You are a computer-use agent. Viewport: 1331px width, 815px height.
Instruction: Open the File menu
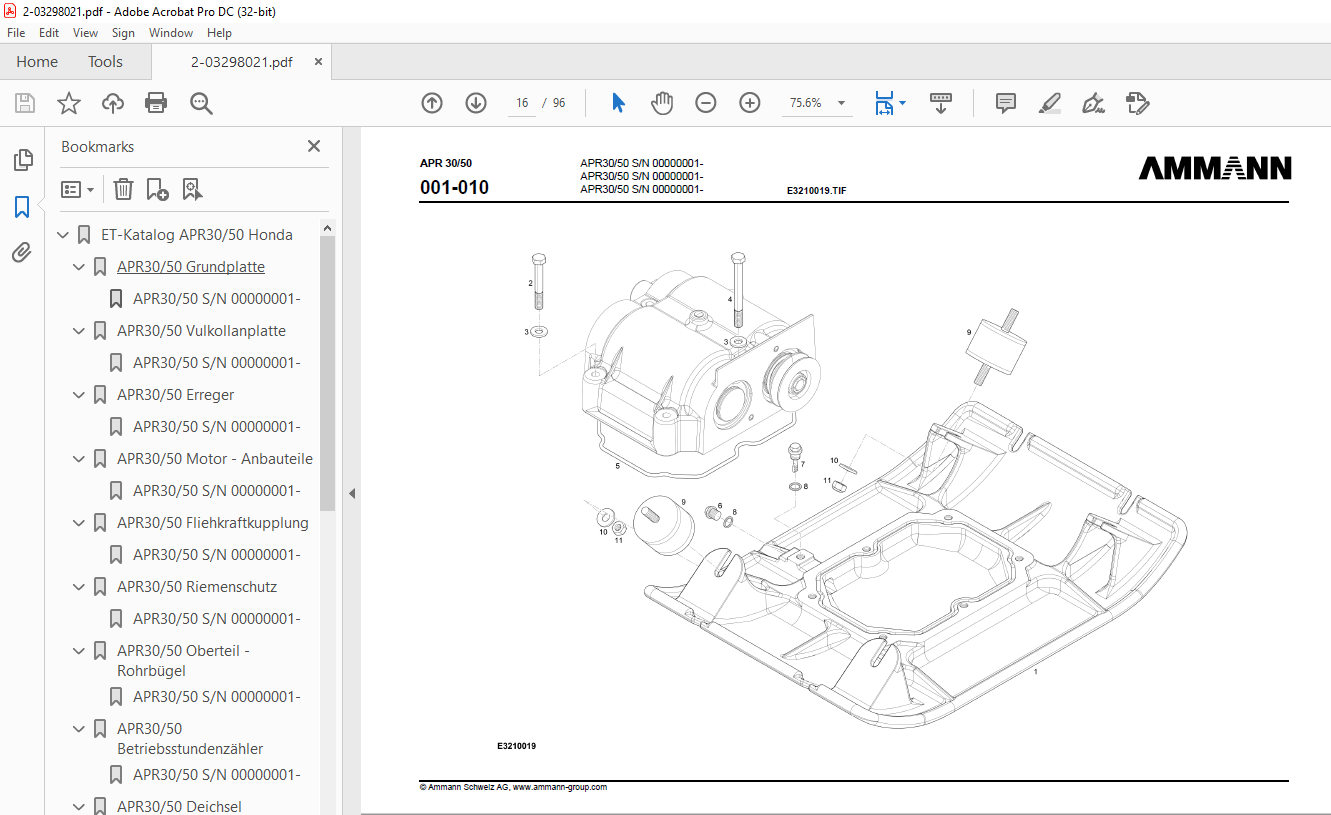pos(16,33)
